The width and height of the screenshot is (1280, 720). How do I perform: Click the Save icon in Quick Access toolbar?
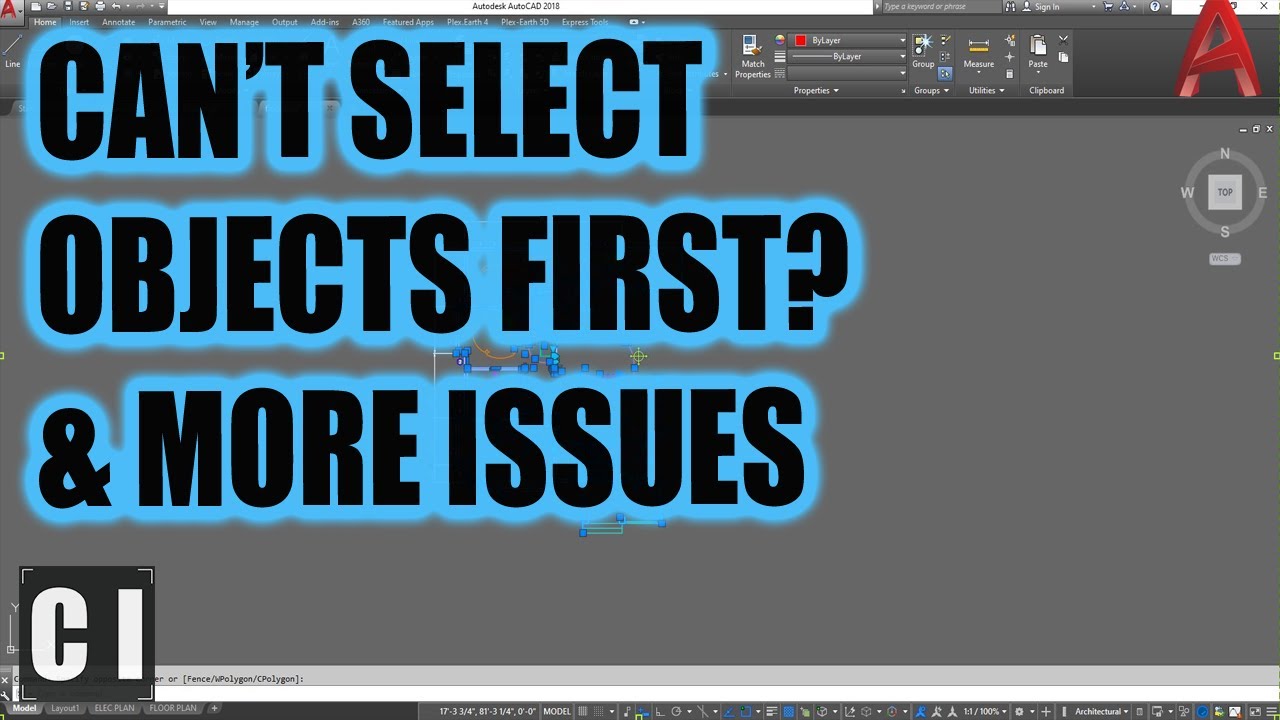[68, 6]
